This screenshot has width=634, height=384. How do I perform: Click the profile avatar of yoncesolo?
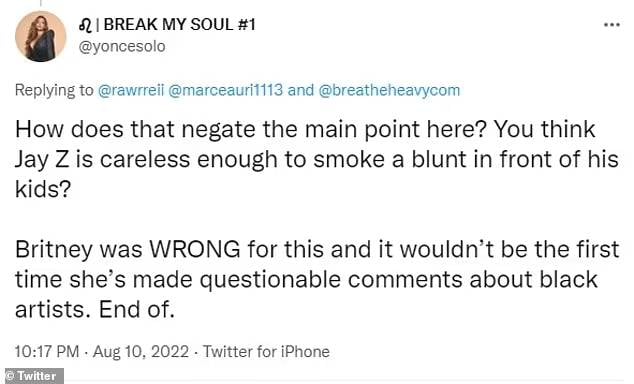40,36
